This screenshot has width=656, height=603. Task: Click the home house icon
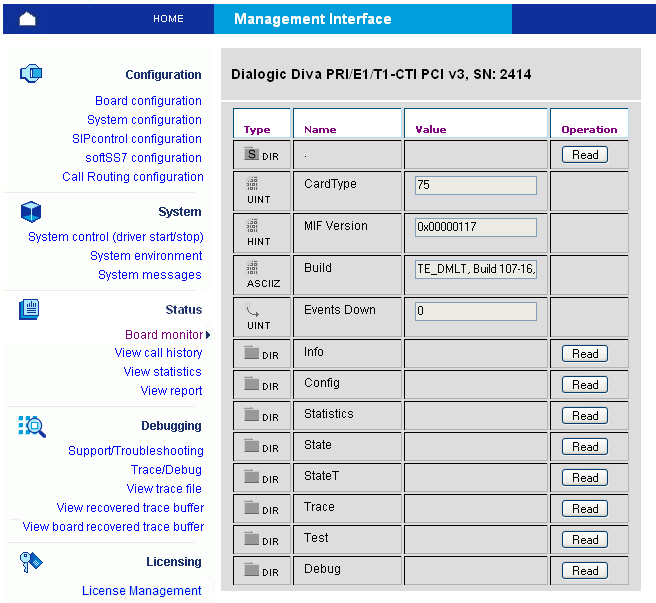pos(27,19)
